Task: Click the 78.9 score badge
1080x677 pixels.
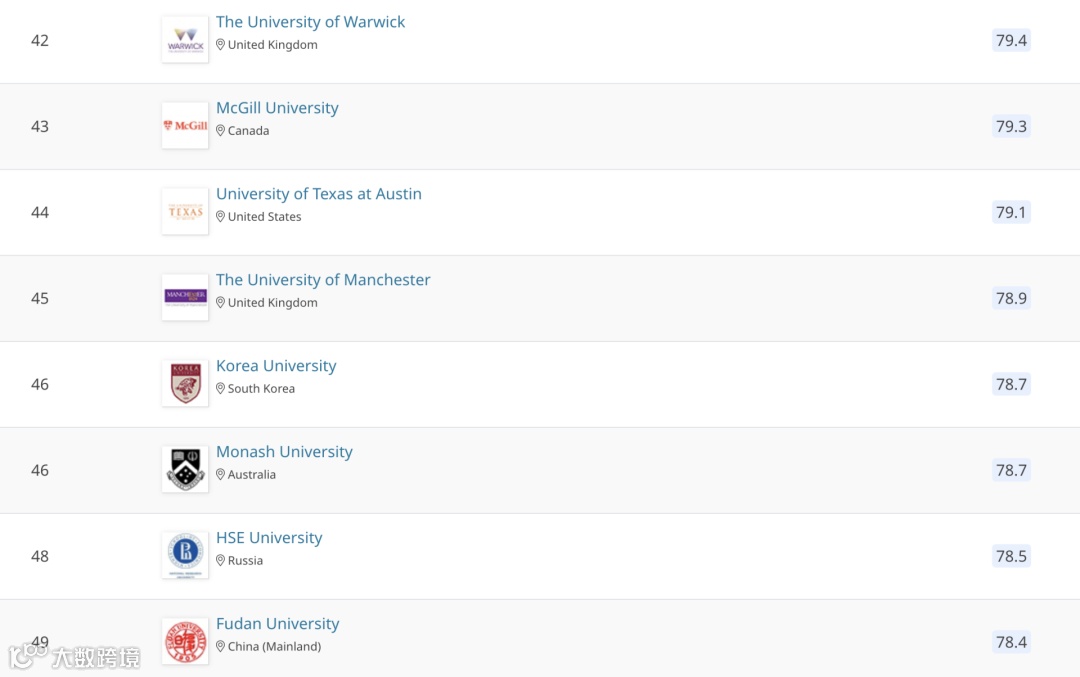Action: click(x=1011, y=298)
